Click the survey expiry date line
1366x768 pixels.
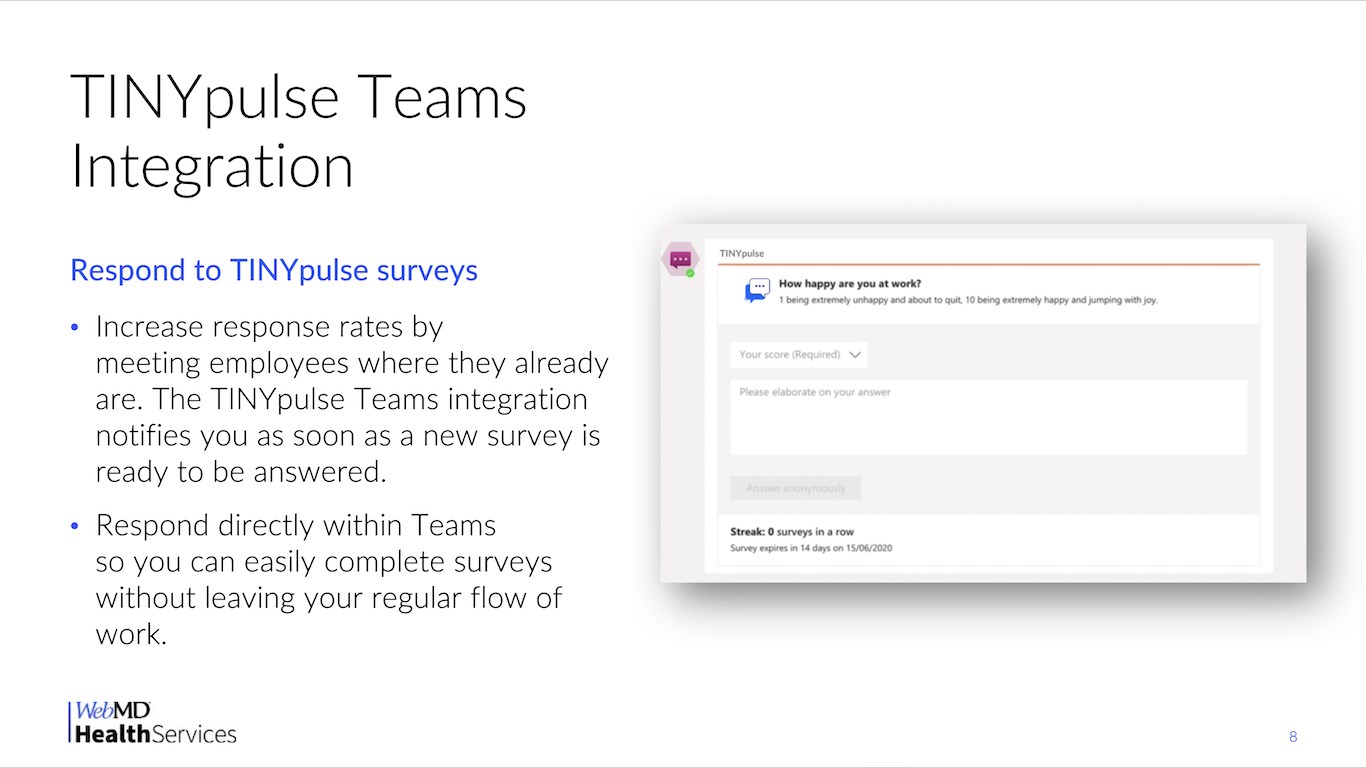[811, 548]
